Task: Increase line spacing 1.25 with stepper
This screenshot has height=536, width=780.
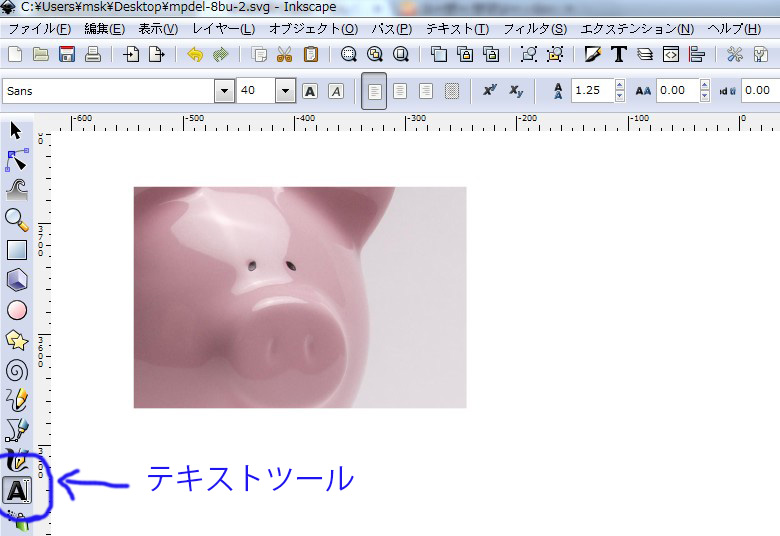Action: 620,86
